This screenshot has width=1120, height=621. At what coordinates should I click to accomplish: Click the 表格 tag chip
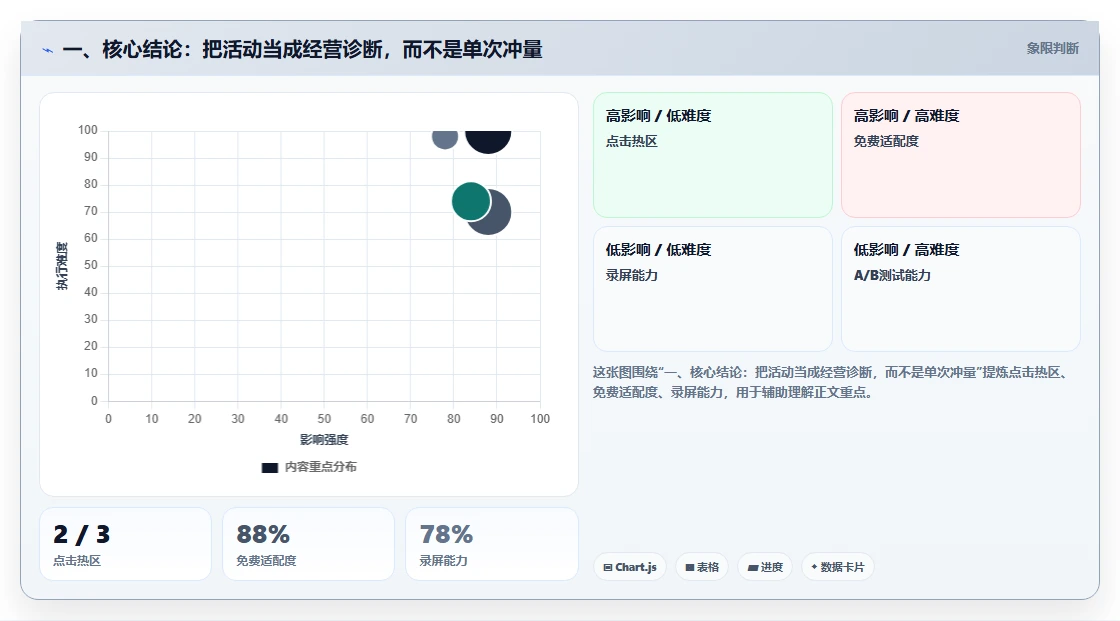(x=702, y=567)
